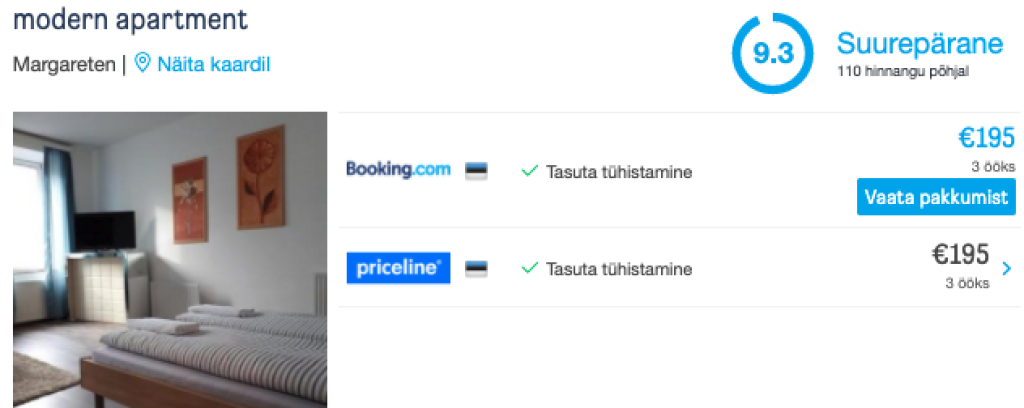Select the €195 priceline price
1024x408 pixels.
(960, 254)
